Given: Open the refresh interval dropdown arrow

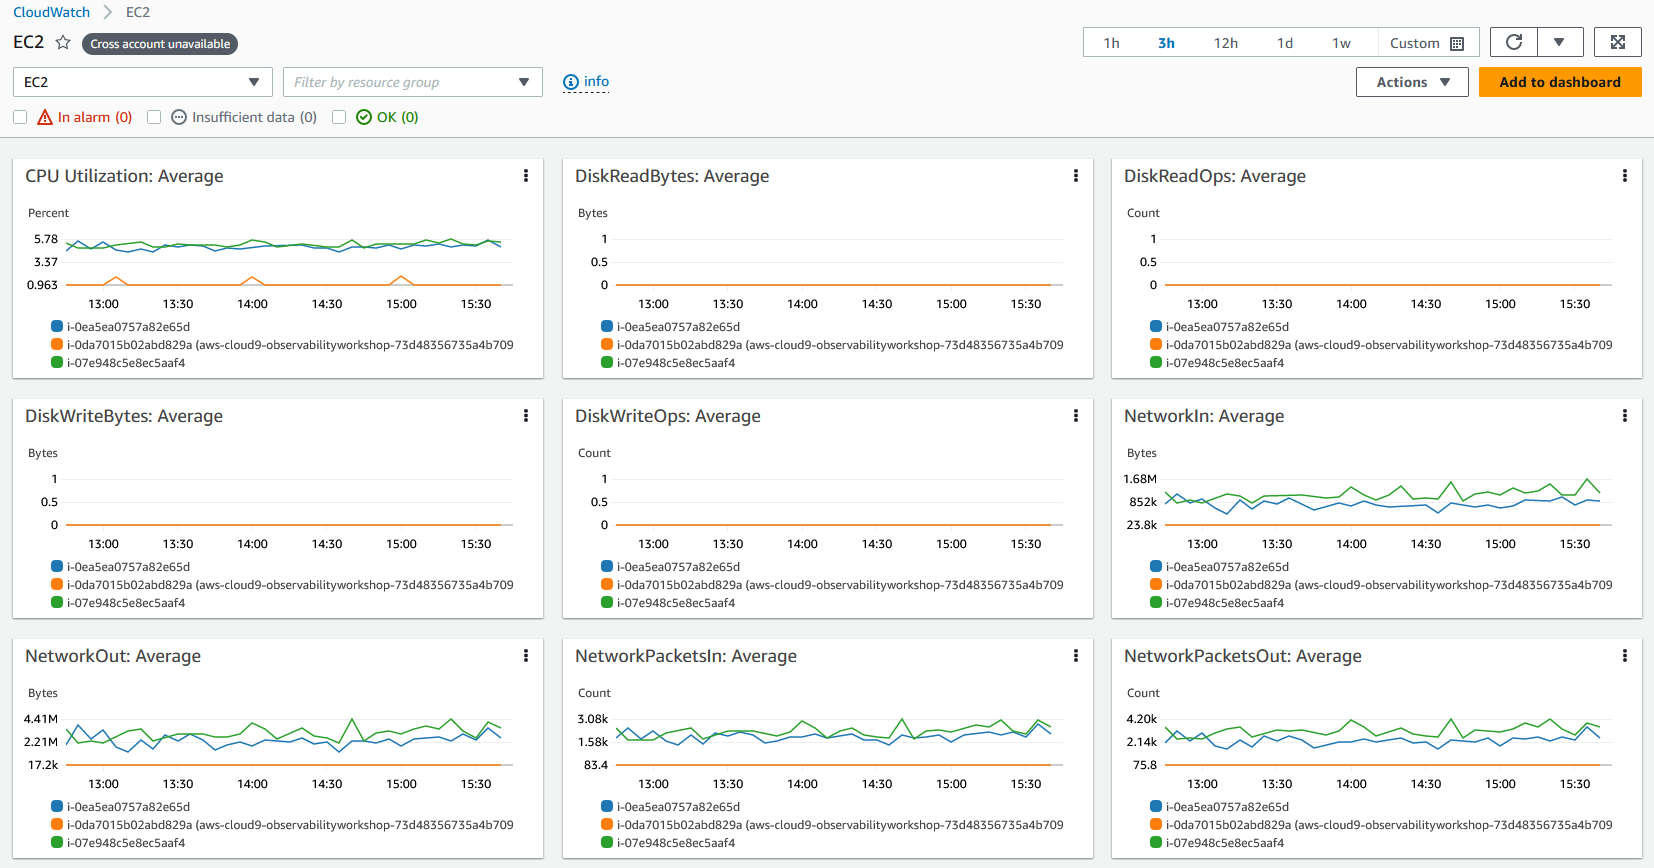Looking at the screenshot, I should 1560,42.
